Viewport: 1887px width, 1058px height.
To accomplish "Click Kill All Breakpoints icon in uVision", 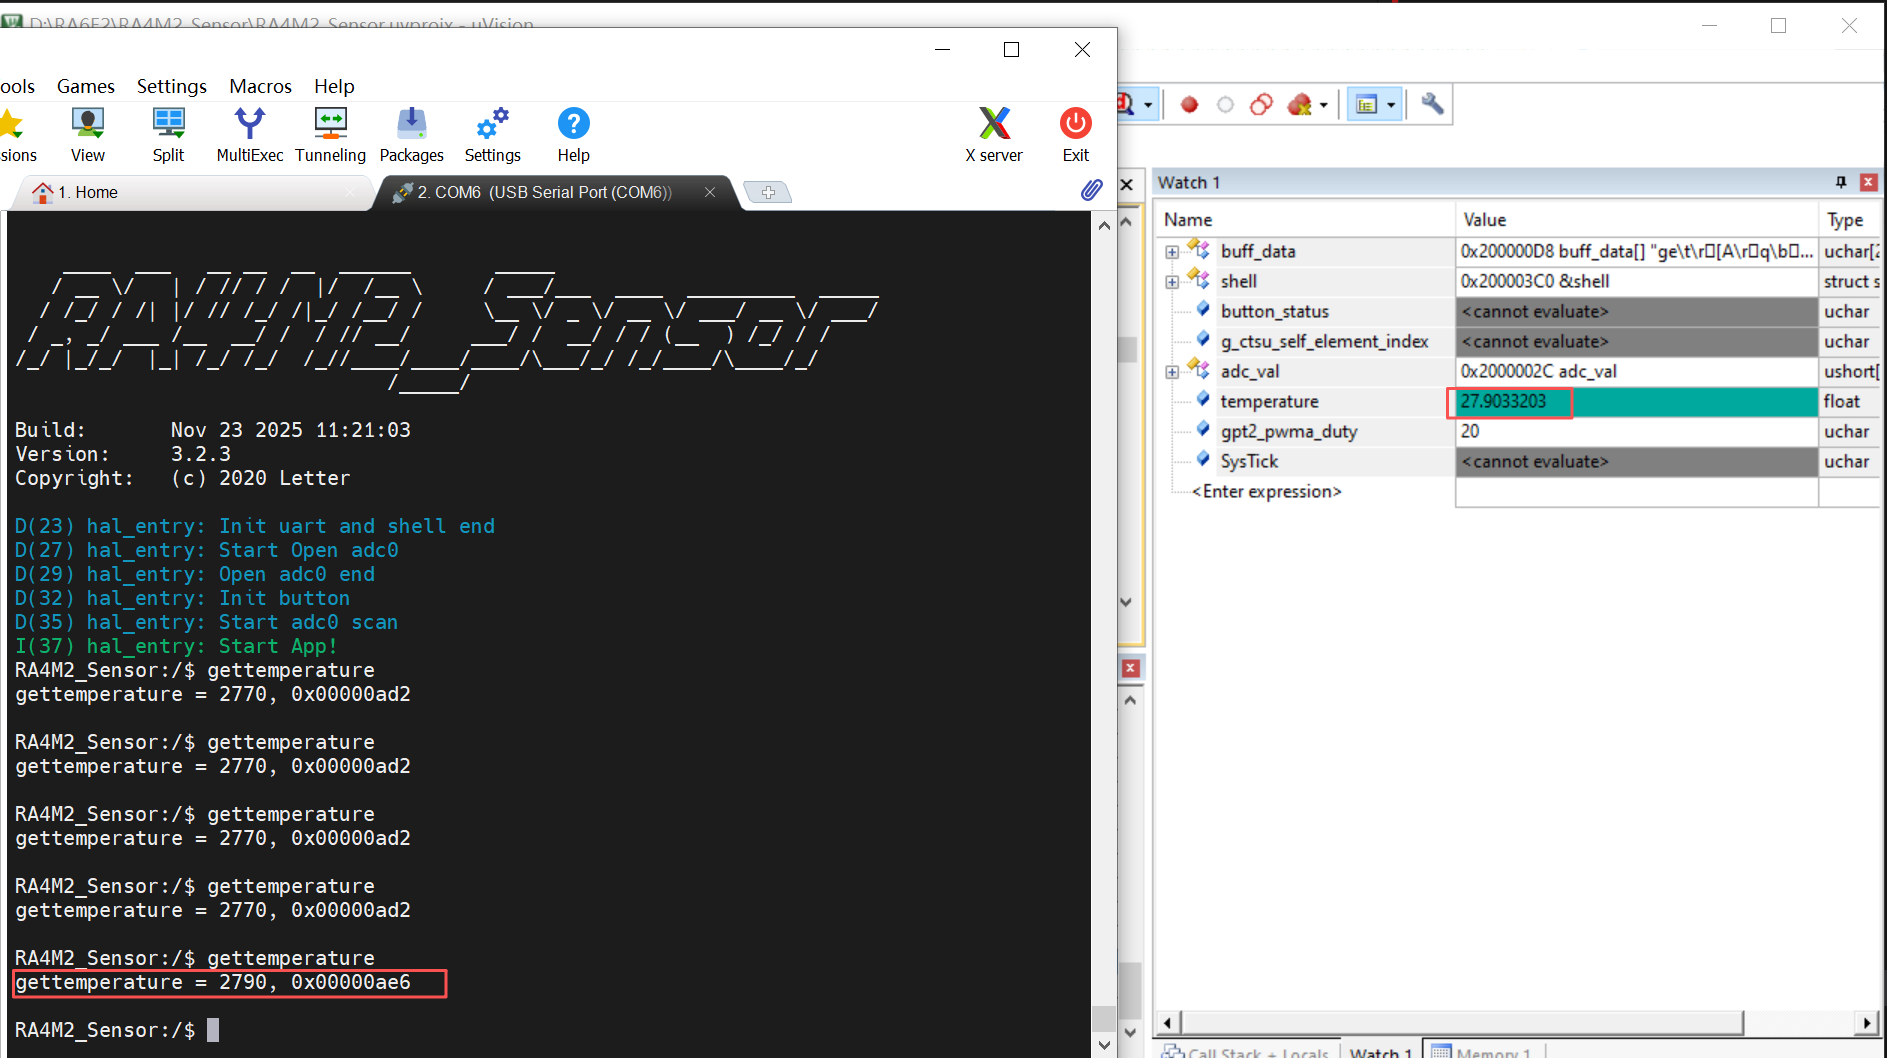I will click(x=1299, y=104).
